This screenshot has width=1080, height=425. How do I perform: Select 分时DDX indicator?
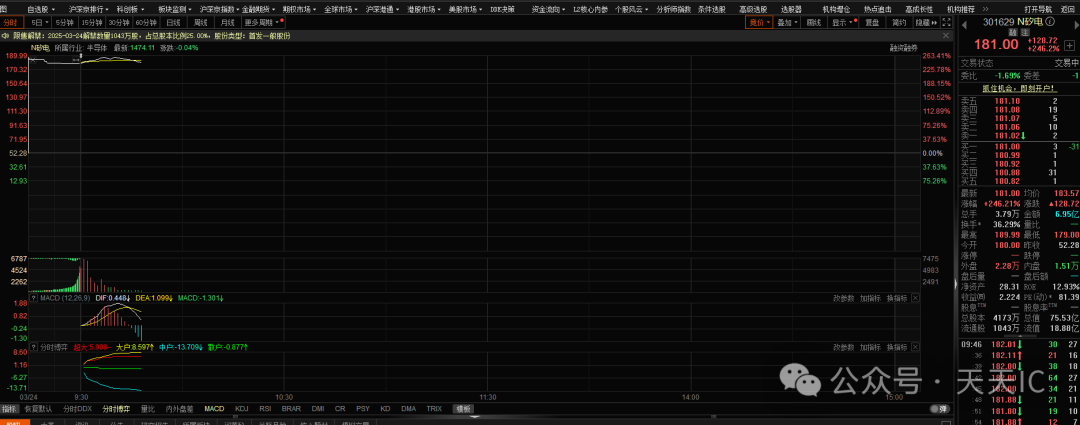point(77,408)
